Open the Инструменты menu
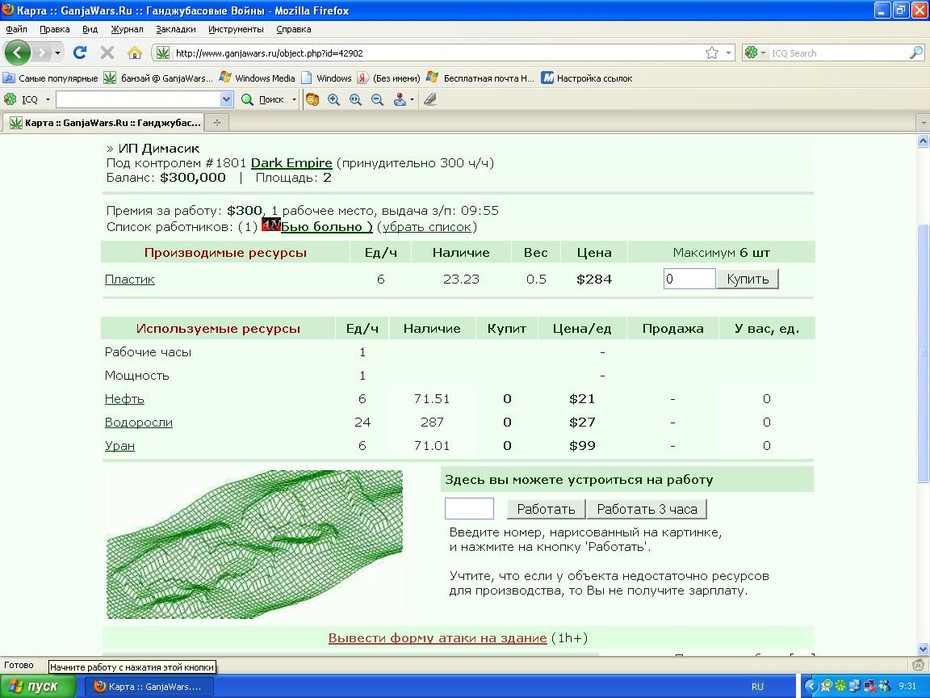Image resolution: width=930 pixels, height=698 pixels. coord(235,29)
